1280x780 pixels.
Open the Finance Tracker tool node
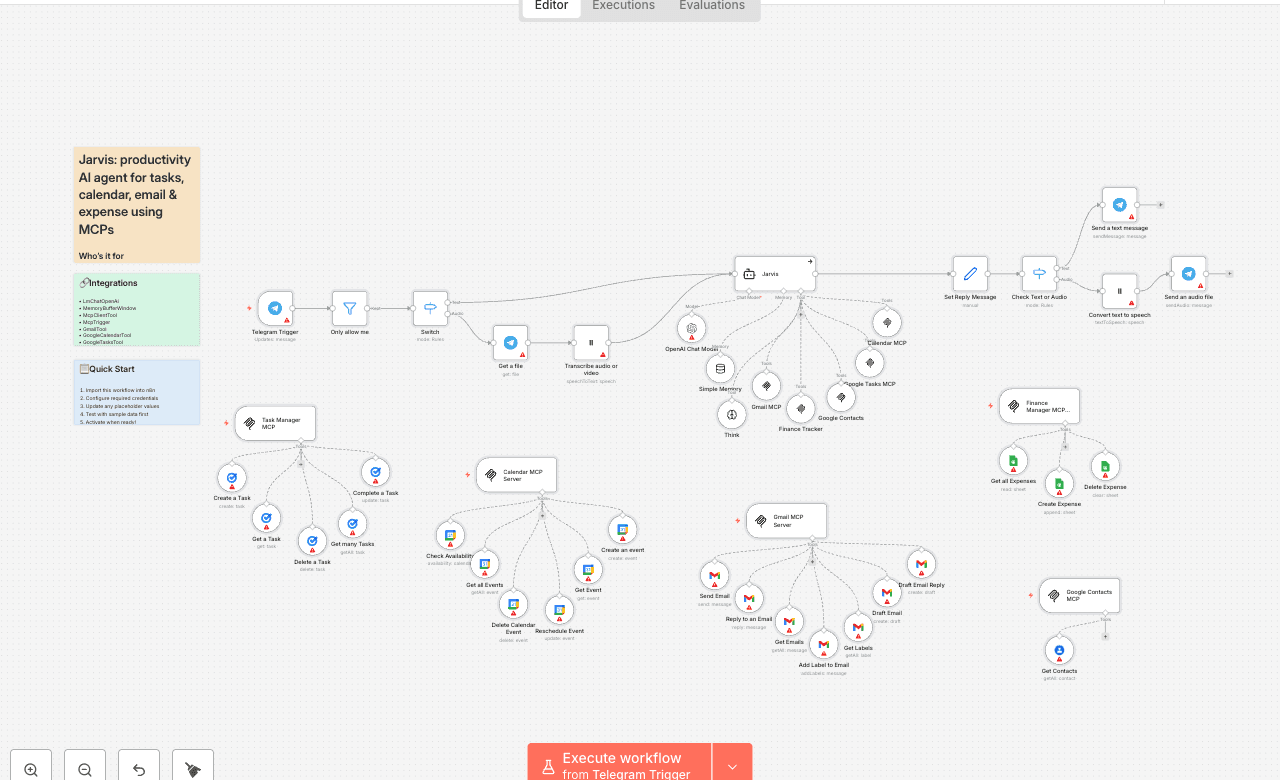click(801, 408)
